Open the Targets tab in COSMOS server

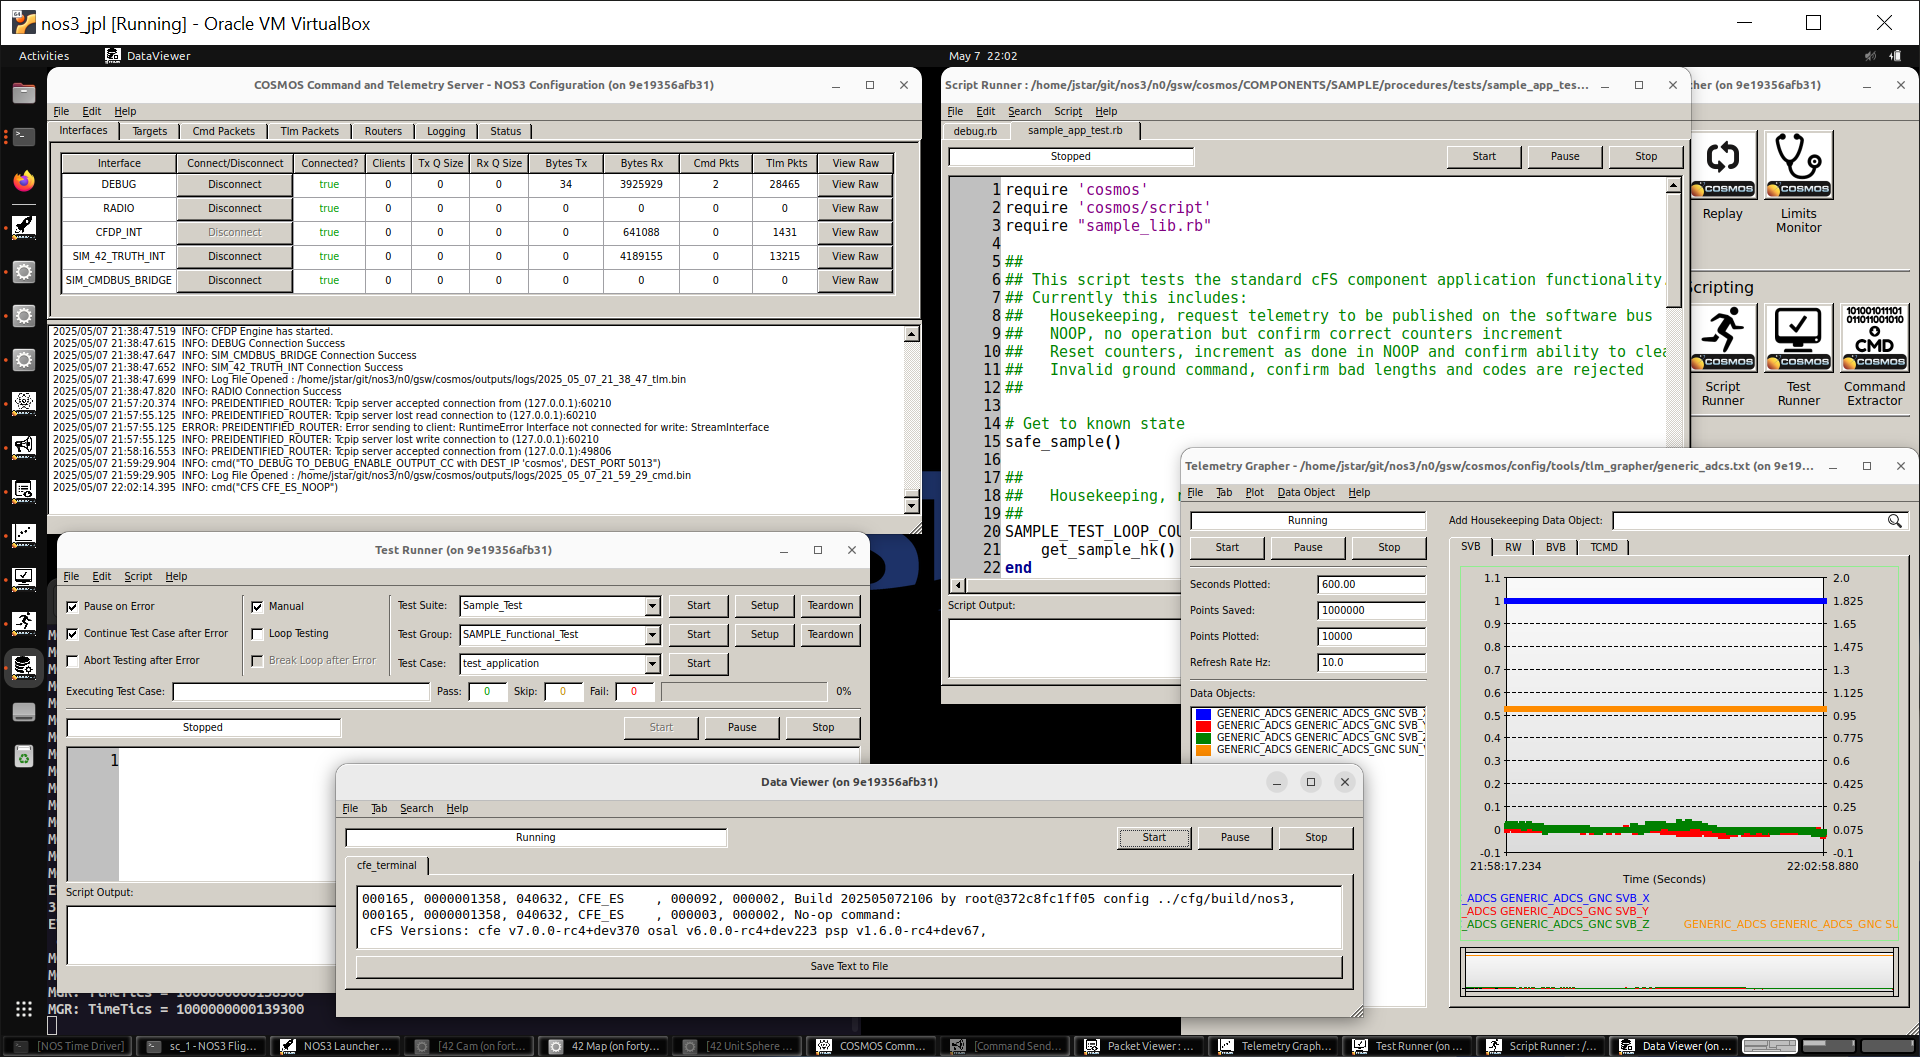tap(150, 131)
